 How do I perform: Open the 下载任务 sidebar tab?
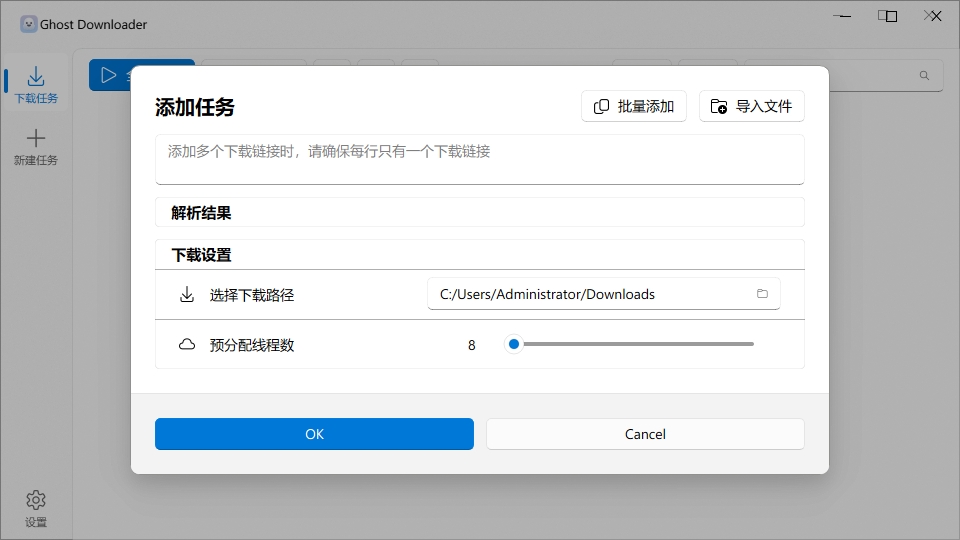(36, 85)
